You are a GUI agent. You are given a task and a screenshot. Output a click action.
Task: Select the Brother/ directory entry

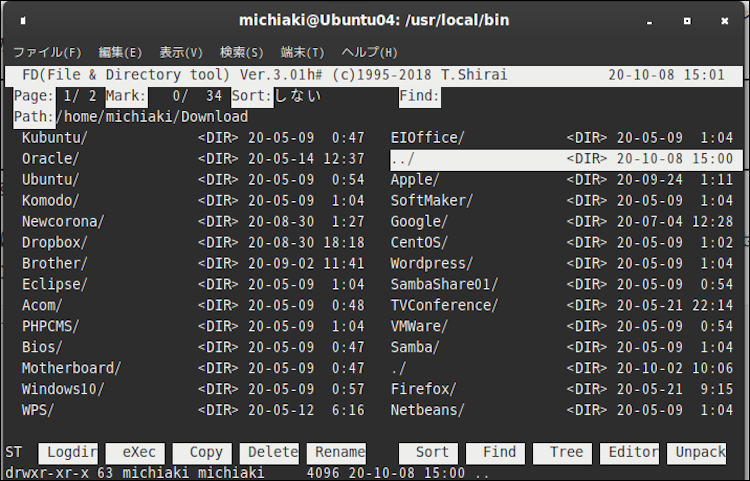click(x=193, y=263)
